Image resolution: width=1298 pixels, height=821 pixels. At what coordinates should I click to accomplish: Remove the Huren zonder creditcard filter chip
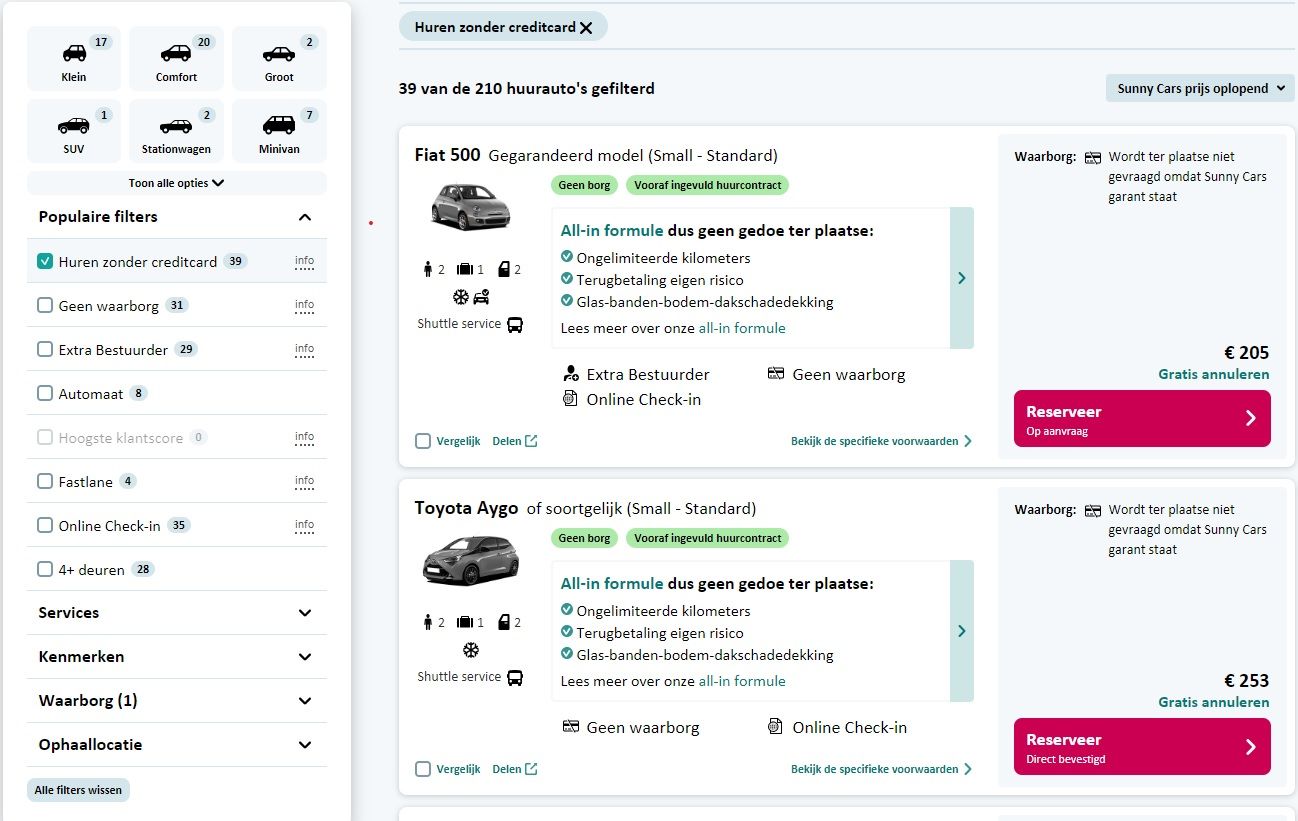(x=586, y=28)
